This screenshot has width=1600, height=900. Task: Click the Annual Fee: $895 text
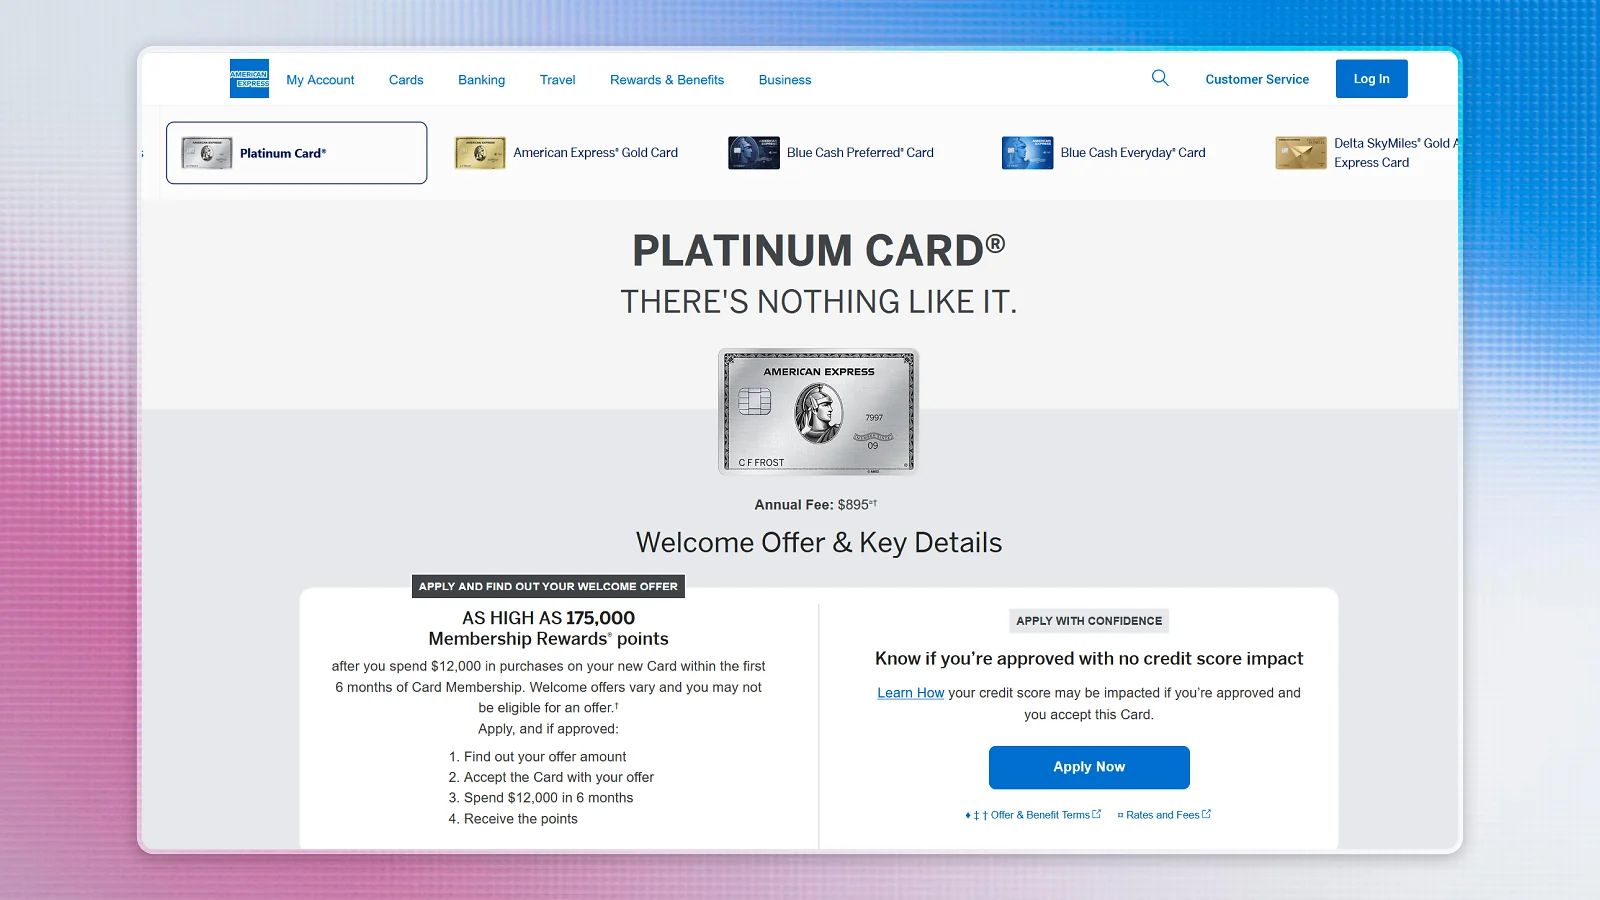[815, 505]
